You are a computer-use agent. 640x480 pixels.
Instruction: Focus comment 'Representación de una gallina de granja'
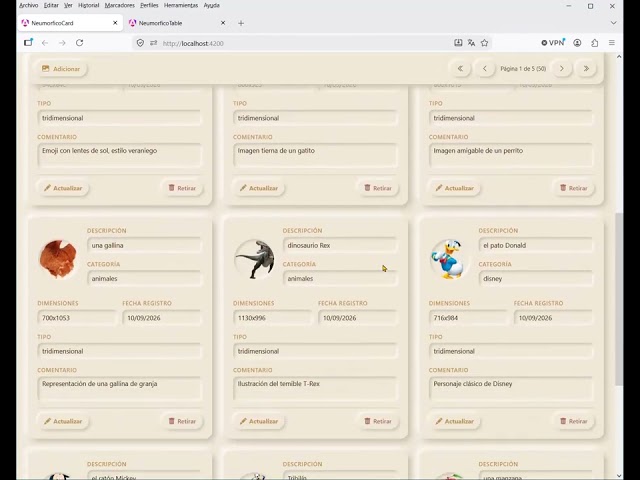pyautogui.click(x=120, y=389)
